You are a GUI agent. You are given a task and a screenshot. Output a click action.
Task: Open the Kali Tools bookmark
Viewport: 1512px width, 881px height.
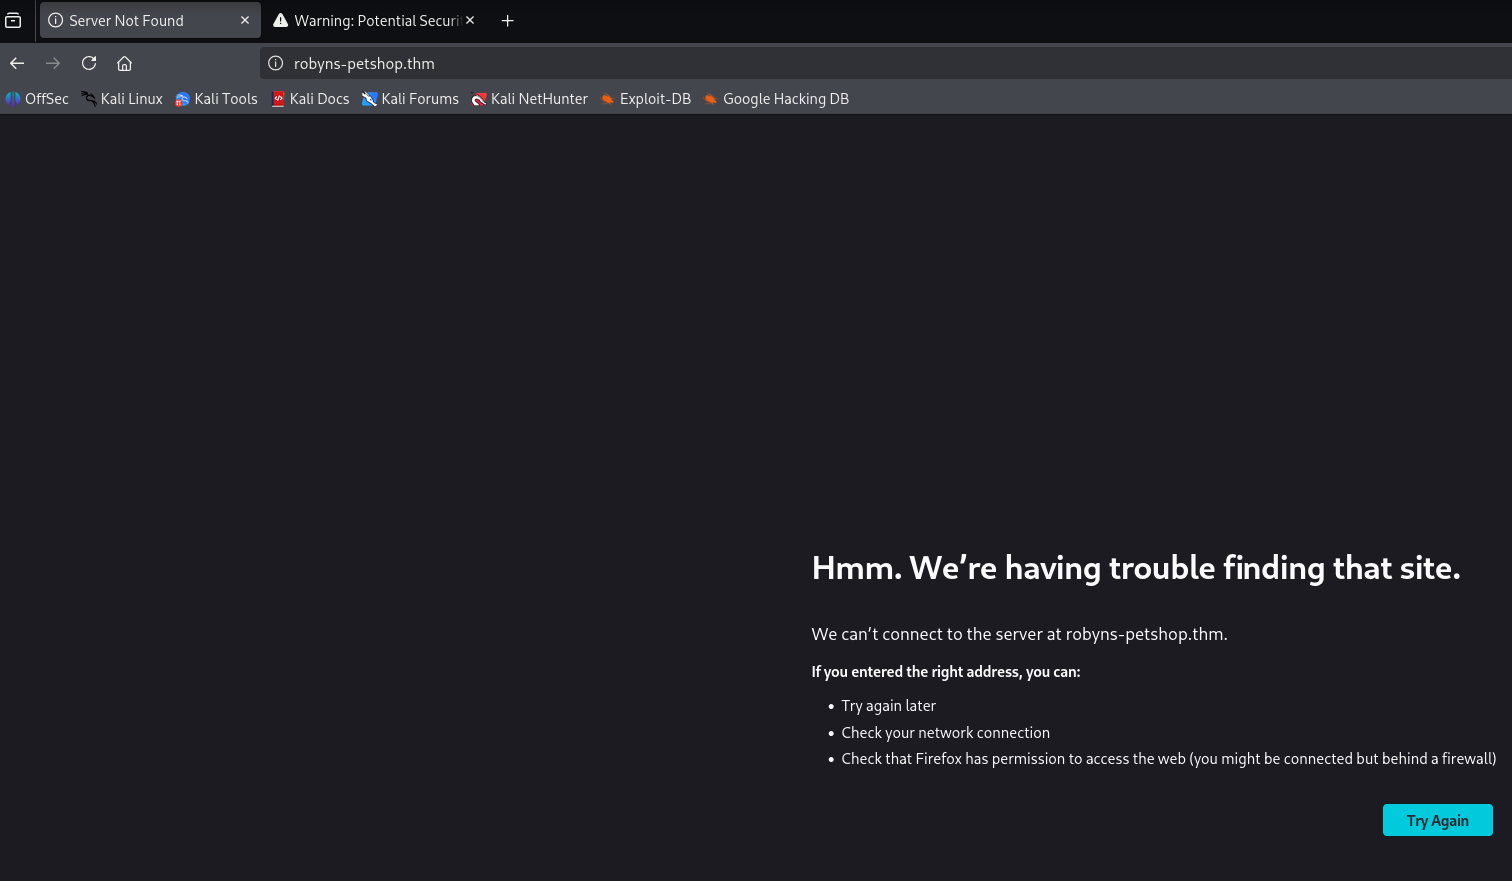[x=216, y=99]
